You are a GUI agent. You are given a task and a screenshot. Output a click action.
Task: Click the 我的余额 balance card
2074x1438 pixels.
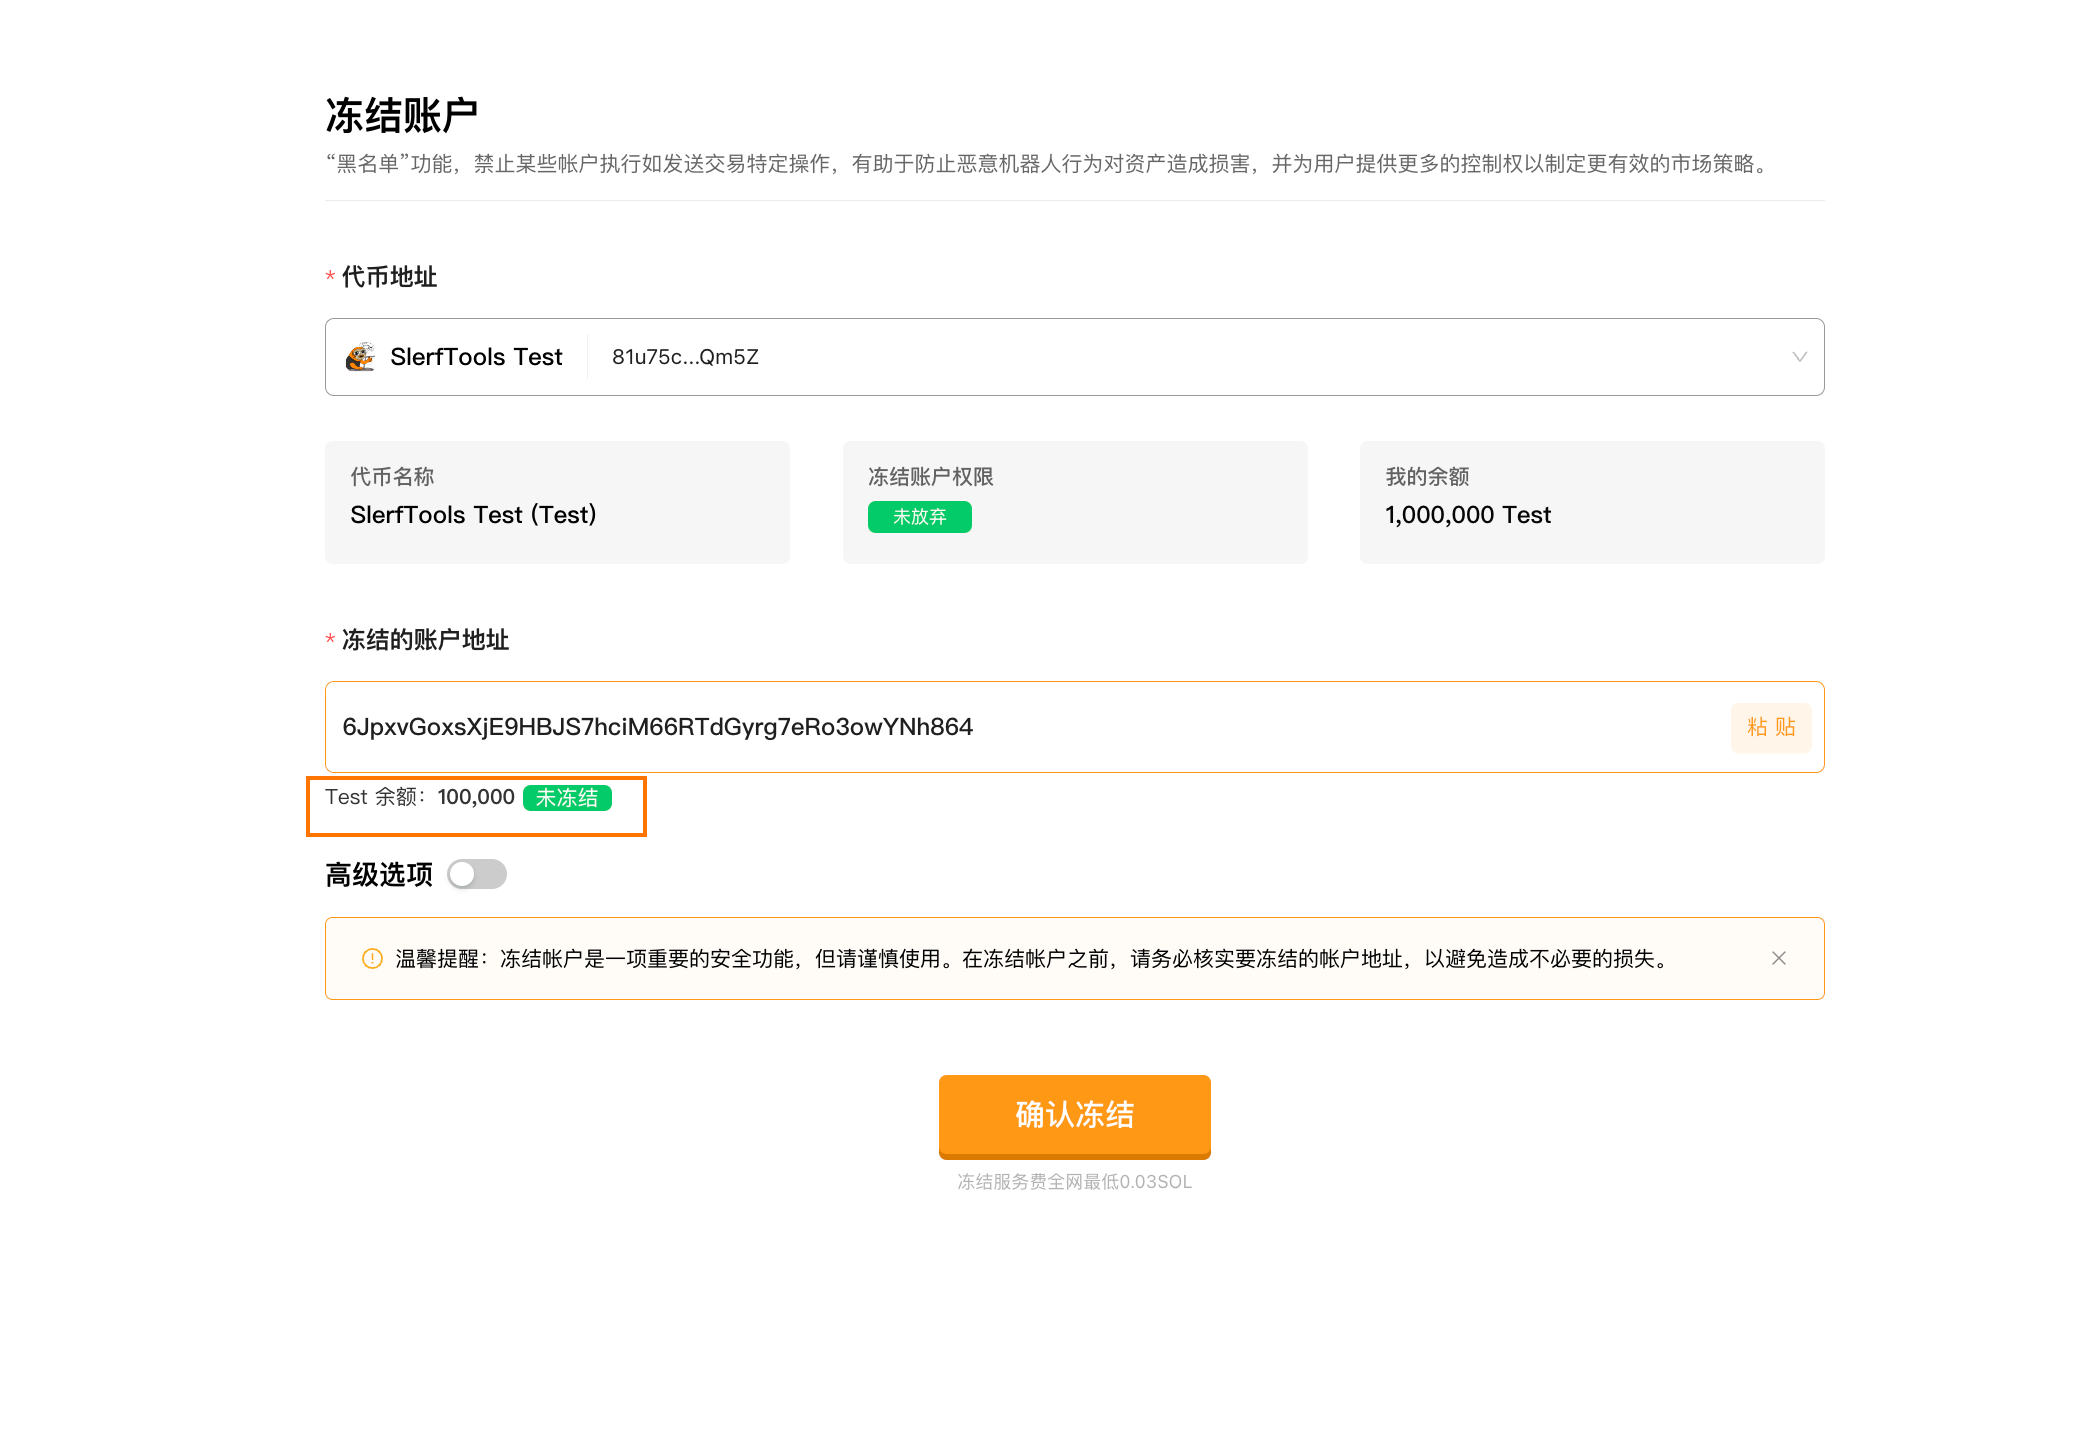tap(1591, 502)
